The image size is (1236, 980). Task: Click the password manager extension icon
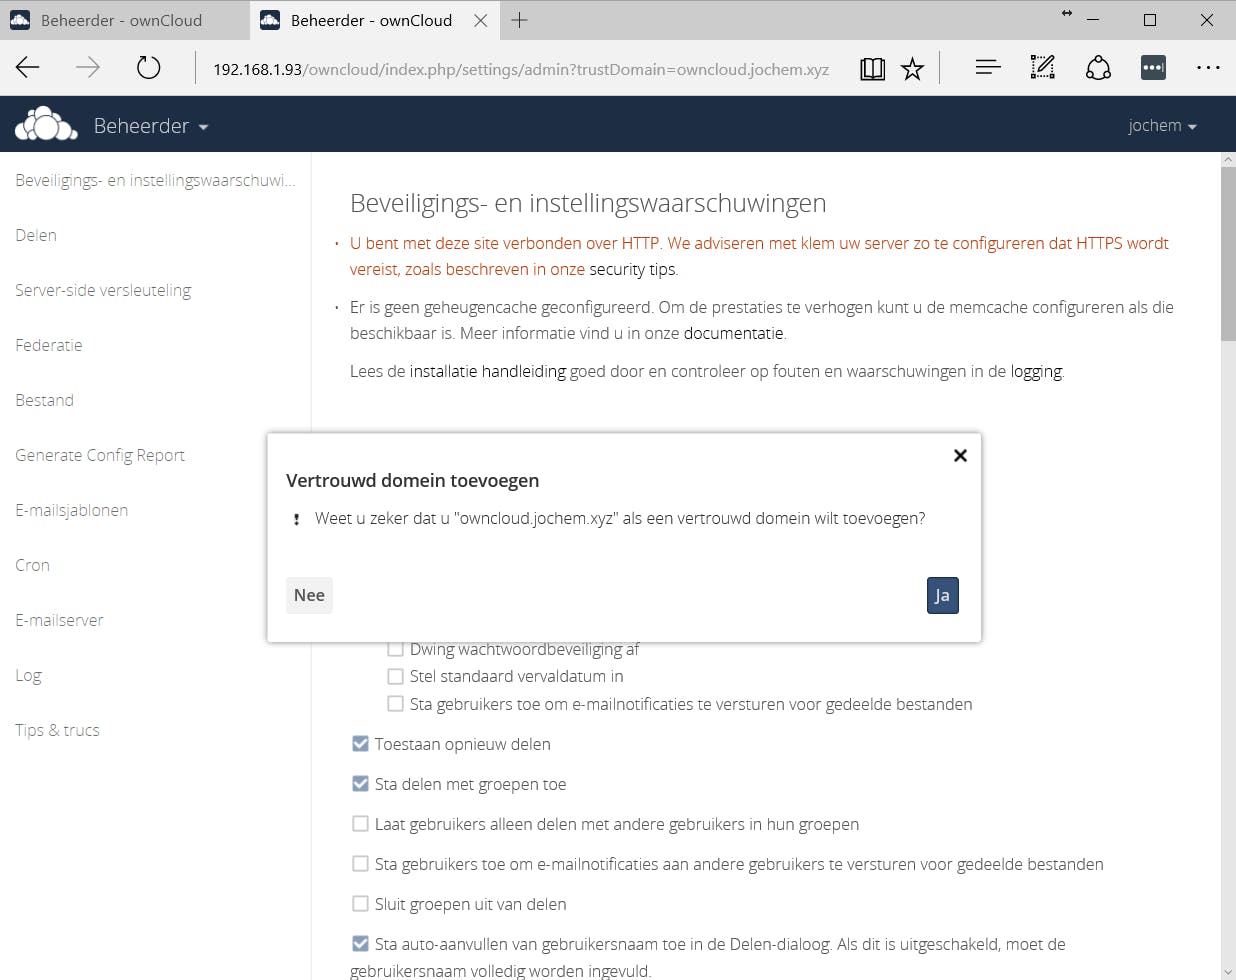tap(1153, 68)
